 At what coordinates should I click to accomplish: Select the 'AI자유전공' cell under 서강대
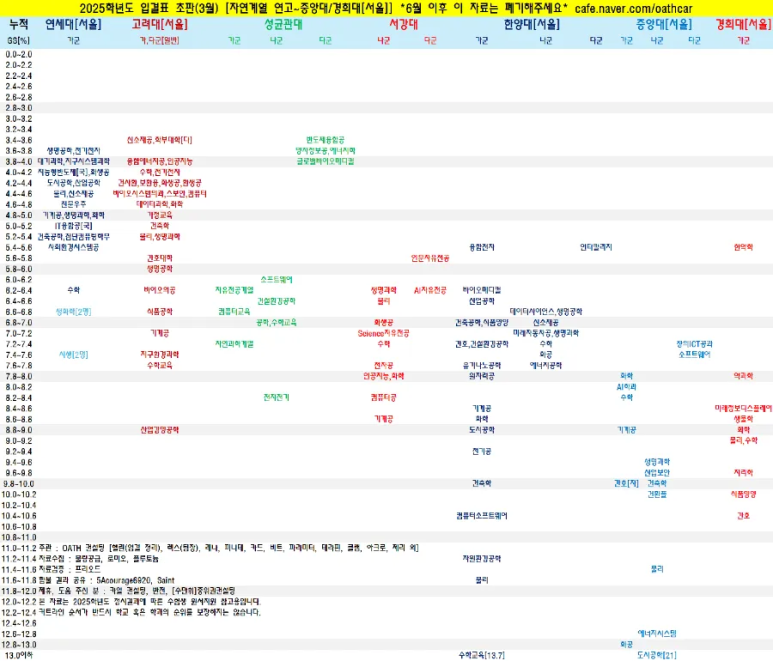tap(430, 290)
